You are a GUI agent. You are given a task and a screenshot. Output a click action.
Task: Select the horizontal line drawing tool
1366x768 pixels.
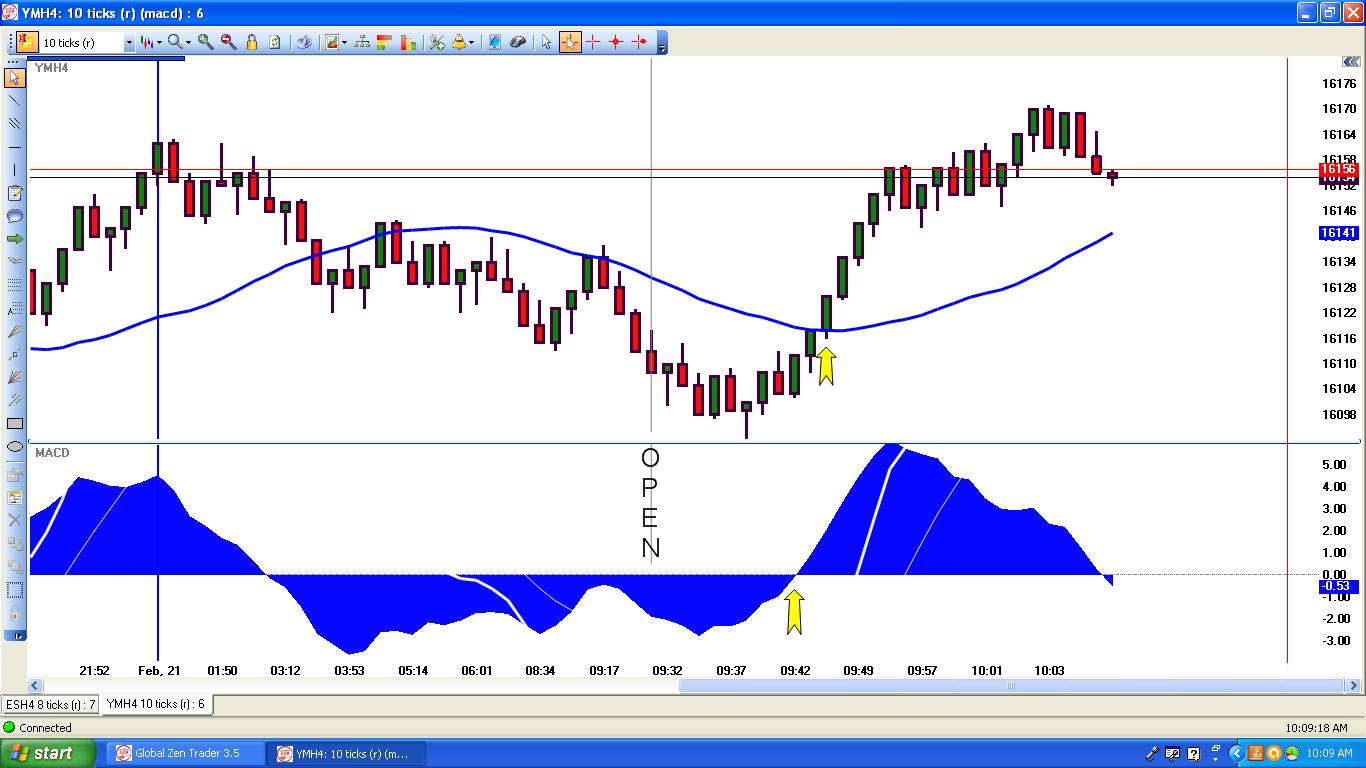pyautogui.click(x=14, y=147)
